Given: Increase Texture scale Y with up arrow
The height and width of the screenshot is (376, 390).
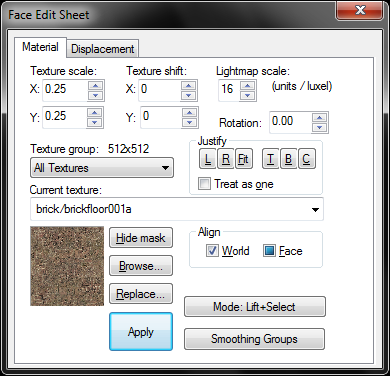Looking at the screenshot, I should click(x=95, y=112).
